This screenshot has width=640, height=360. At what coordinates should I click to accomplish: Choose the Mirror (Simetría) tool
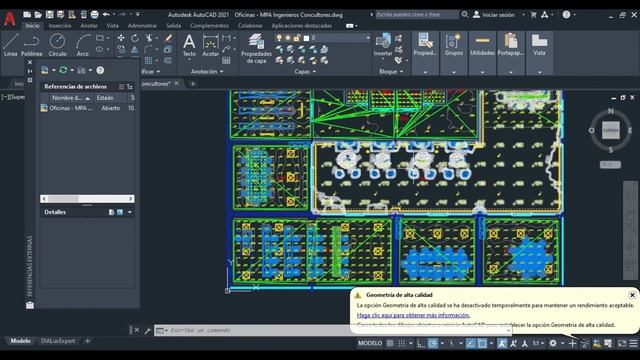135,49
